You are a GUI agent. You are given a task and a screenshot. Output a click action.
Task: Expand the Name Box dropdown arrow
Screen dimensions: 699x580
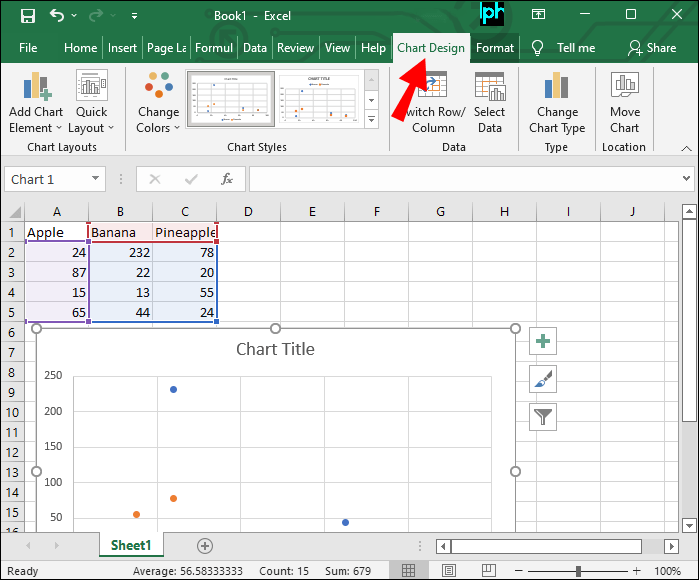pyautogui.click(x=96, y=179)
